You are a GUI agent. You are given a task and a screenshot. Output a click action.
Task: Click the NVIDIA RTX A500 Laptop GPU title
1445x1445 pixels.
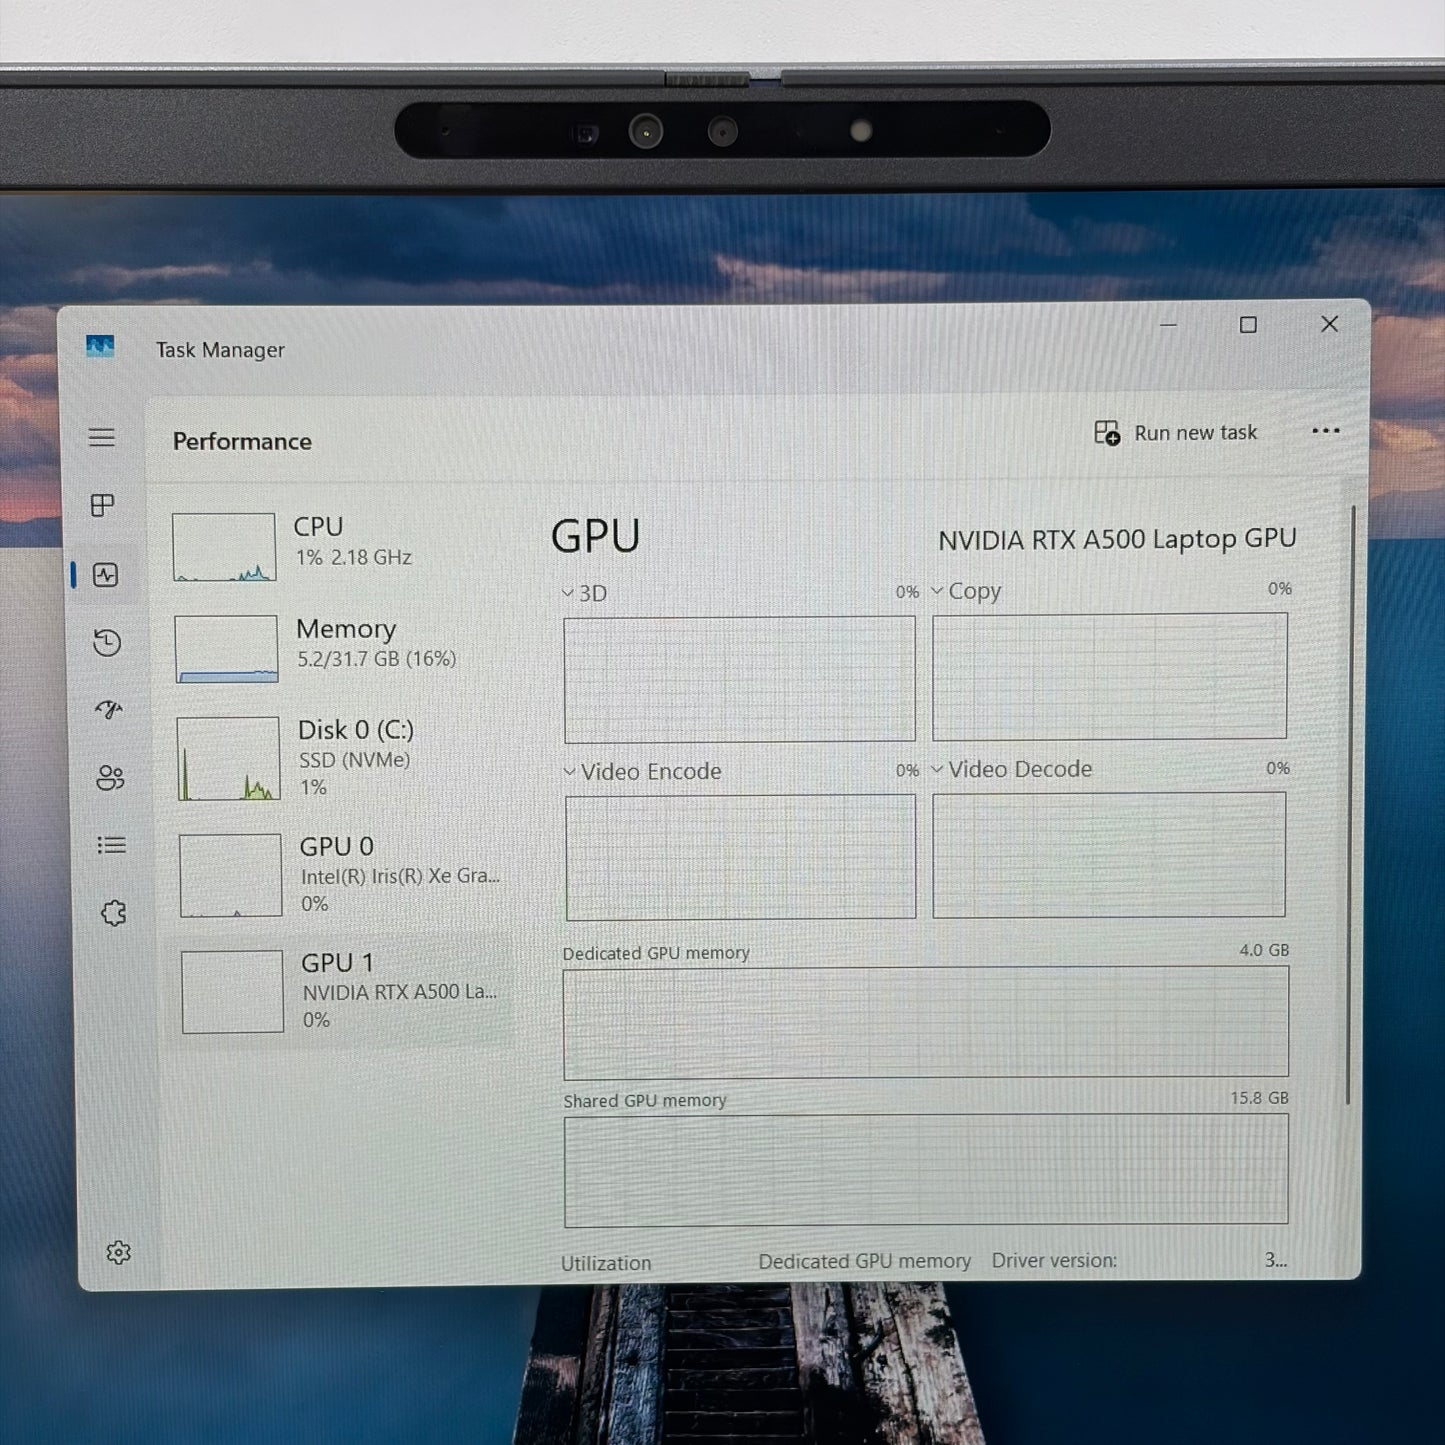[1117, 539]
